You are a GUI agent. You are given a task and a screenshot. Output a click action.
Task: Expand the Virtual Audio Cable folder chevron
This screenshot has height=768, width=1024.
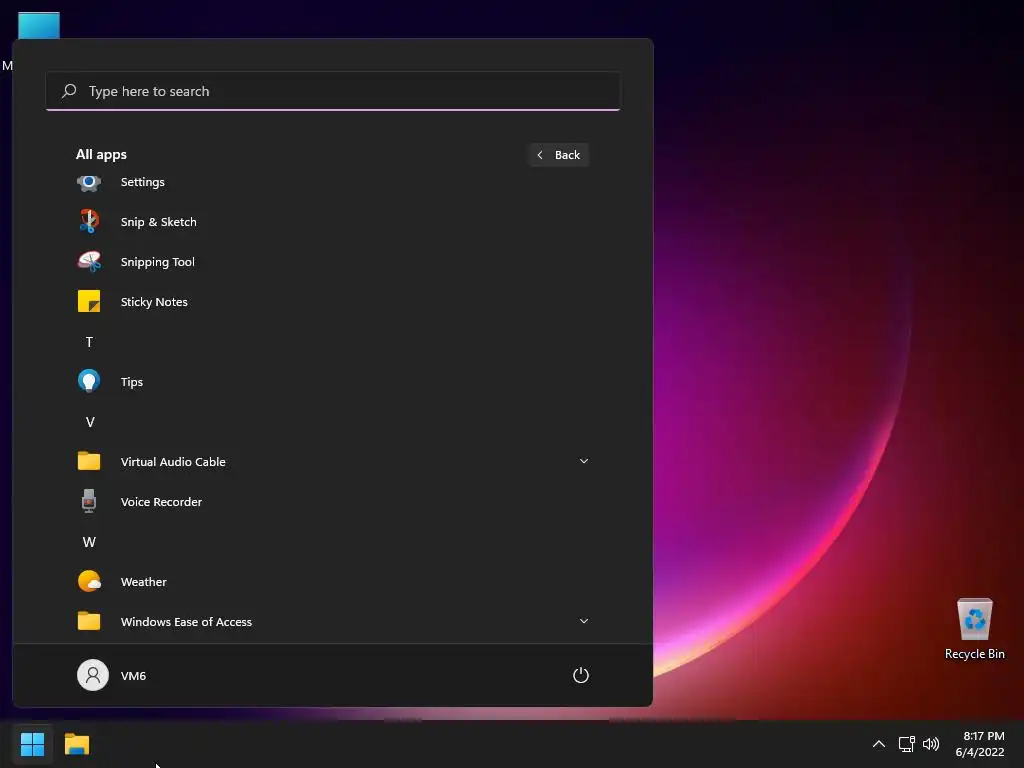(x=584, y=461)
